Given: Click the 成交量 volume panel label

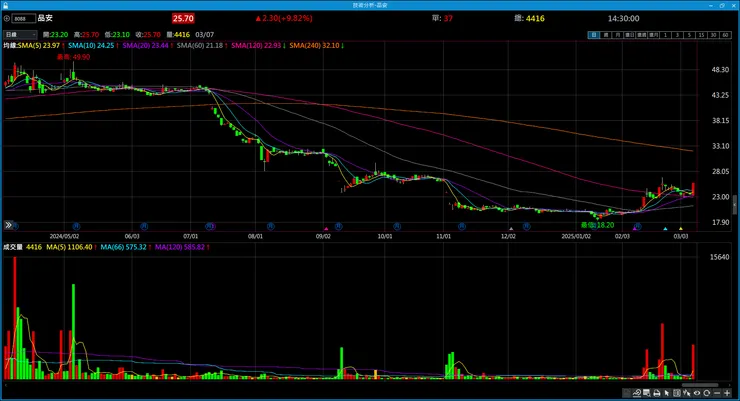Looking at the screenshot, I should click(x=13, y=247).
